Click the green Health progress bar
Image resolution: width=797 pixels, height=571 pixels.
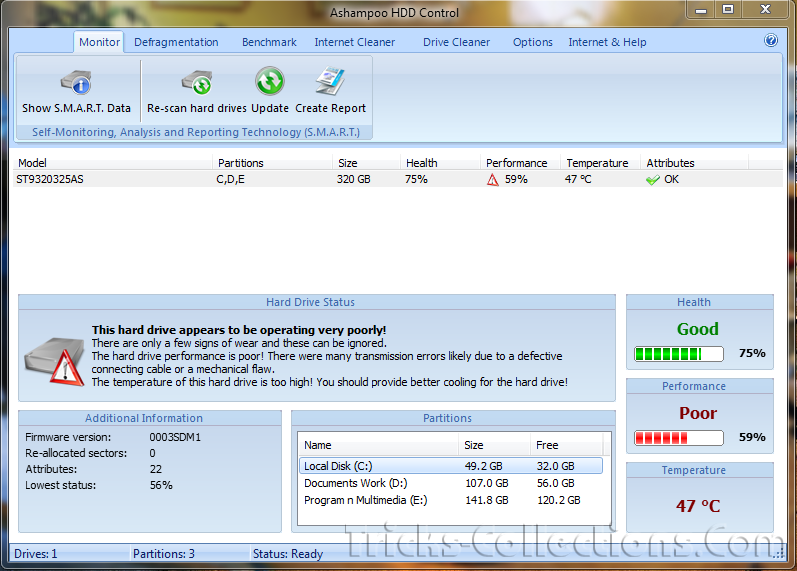coord(679,353)
